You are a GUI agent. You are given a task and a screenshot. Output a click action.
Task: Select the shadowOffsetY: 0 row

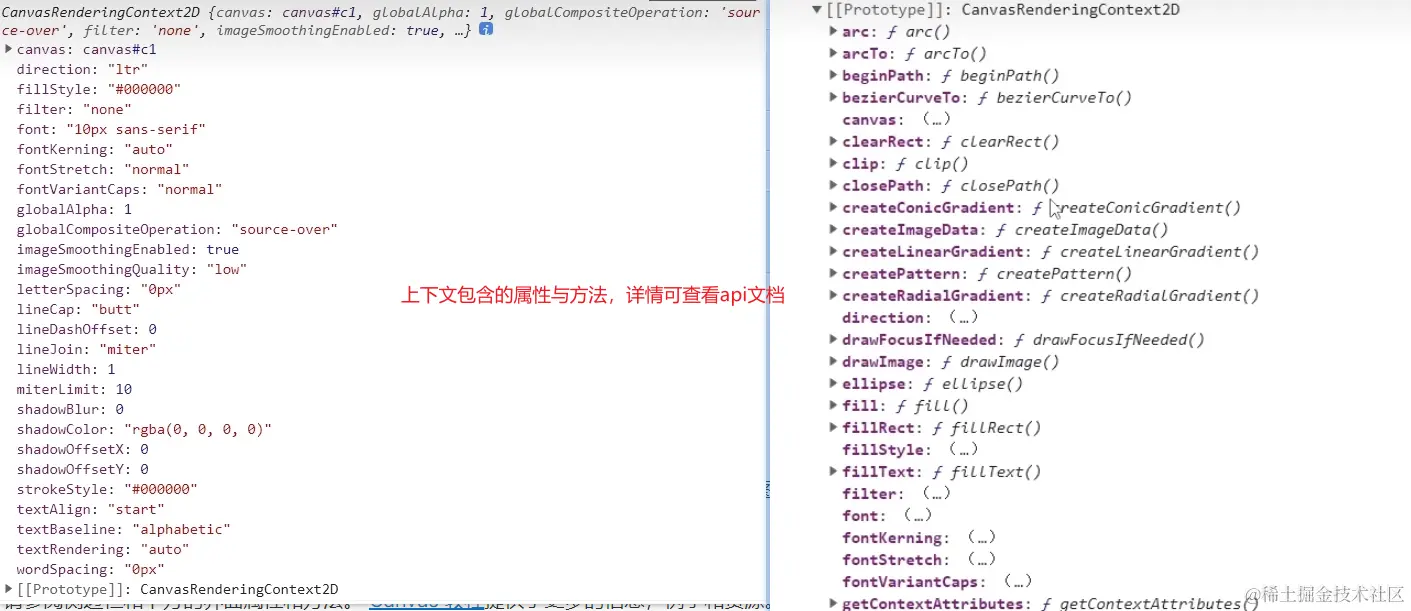pyautogui.click(x=82, y=469)
